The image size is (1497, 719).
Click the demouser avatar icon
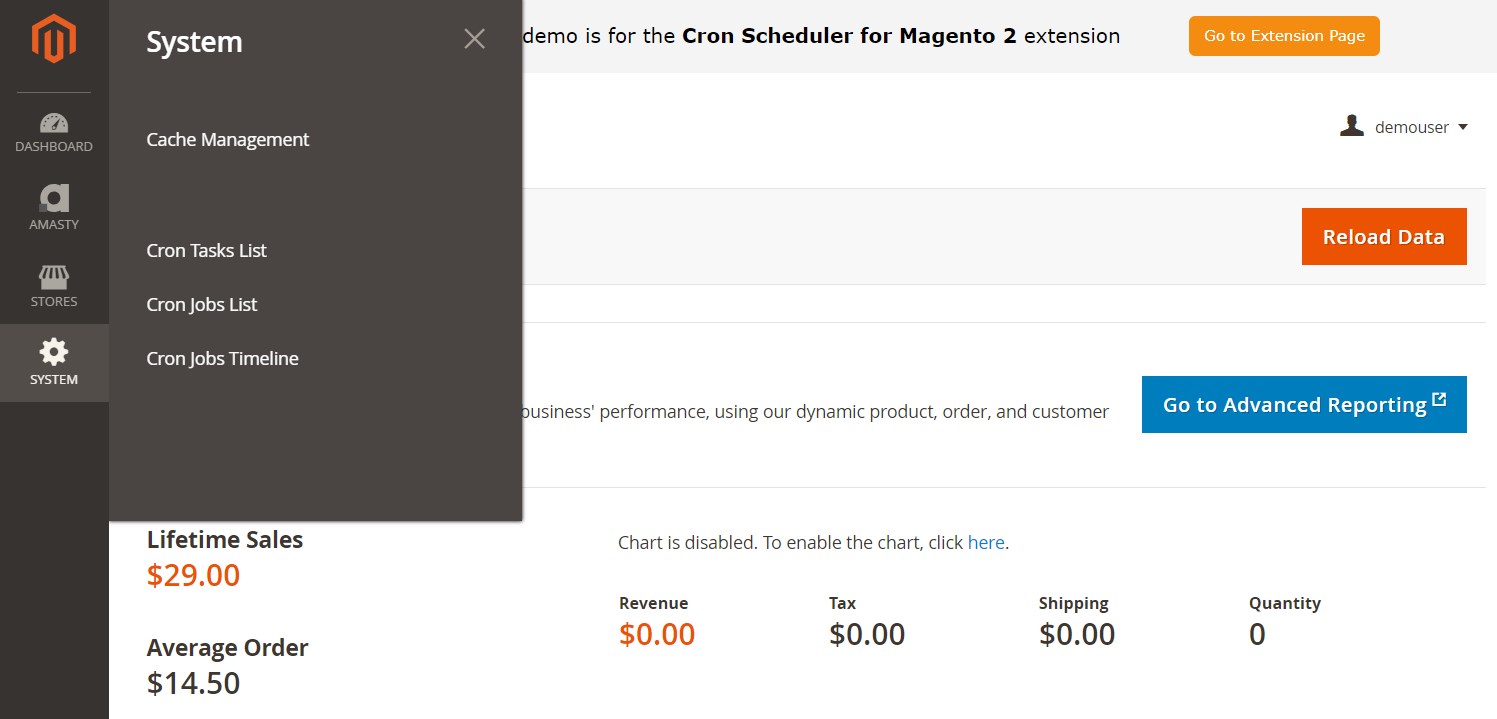[1352, 126]
